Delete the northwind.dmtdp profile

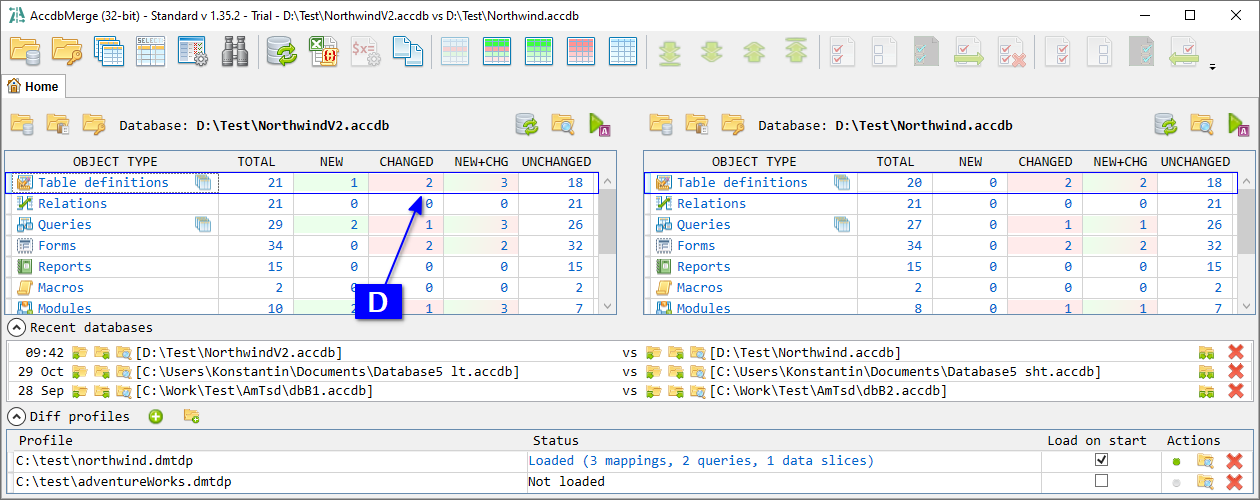(1235, 461)
